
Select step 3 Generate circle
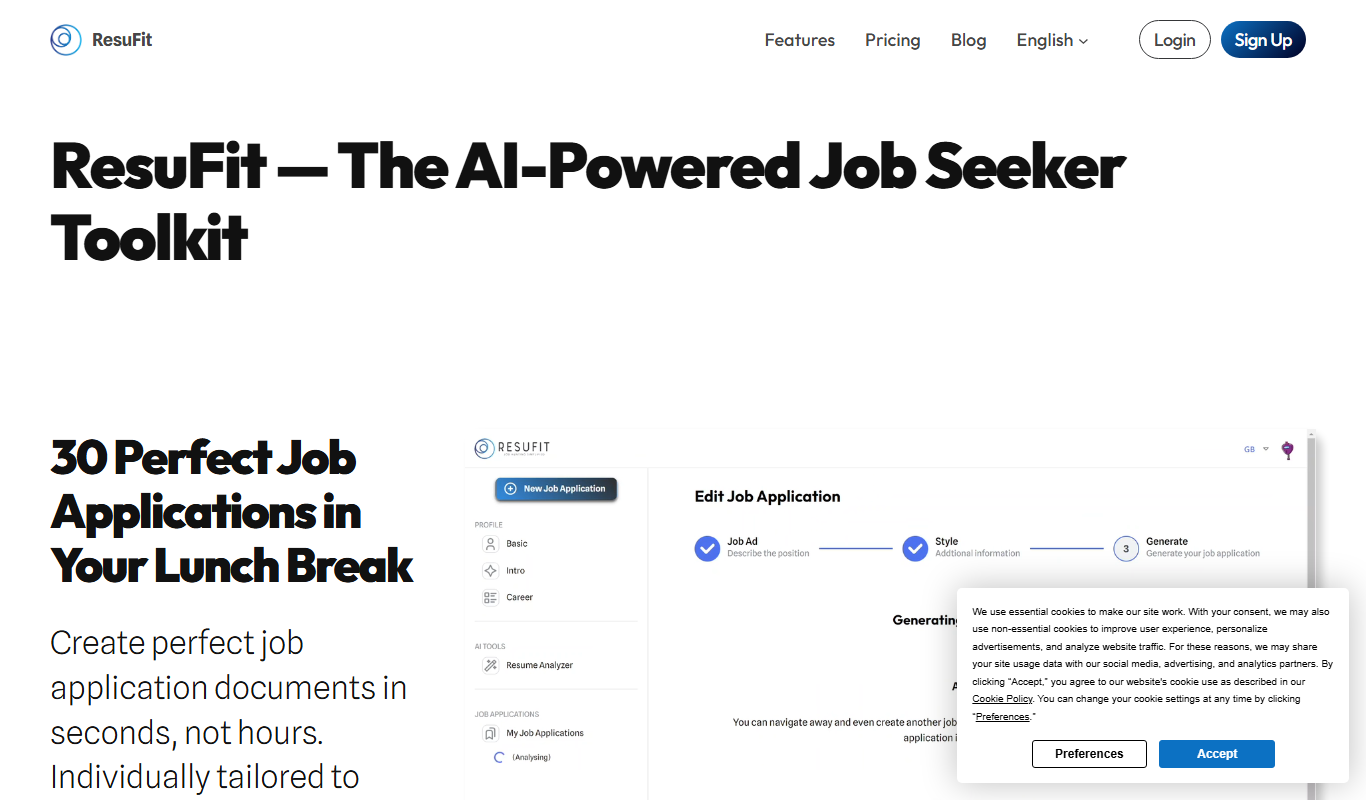click(1126, 548)
